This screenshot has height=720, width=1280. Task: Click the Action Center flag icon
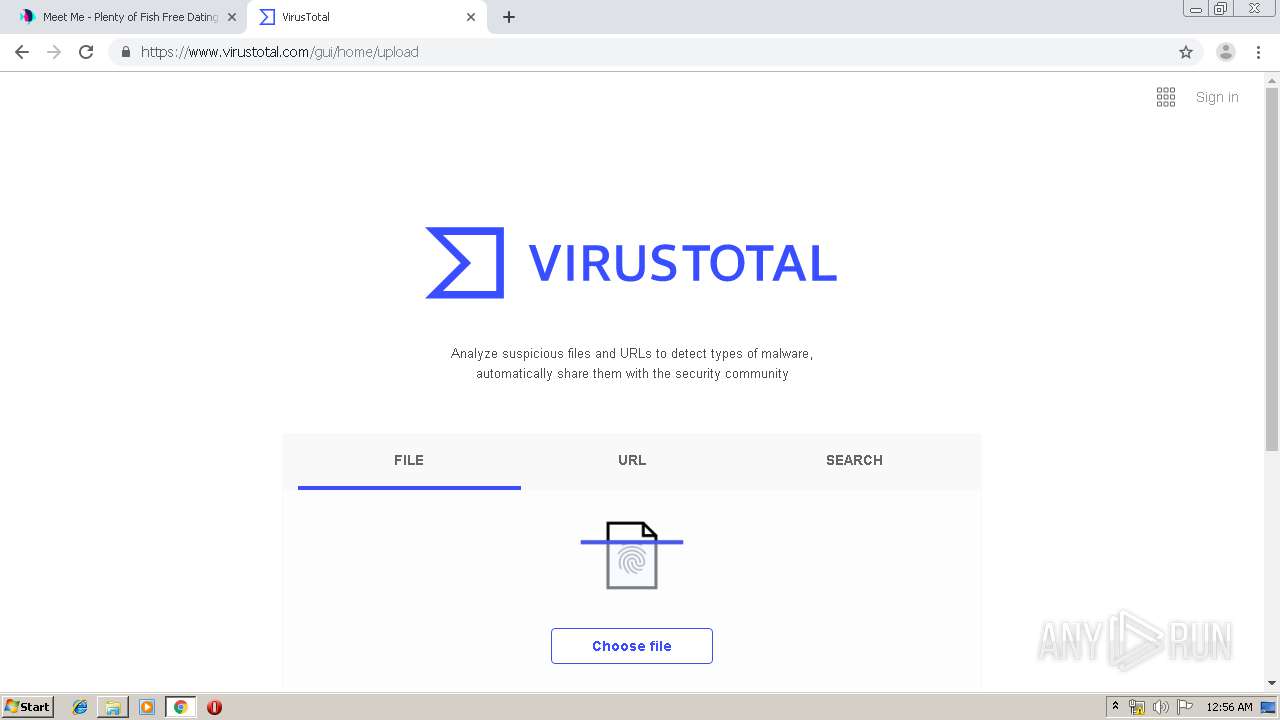(1185, 707)
